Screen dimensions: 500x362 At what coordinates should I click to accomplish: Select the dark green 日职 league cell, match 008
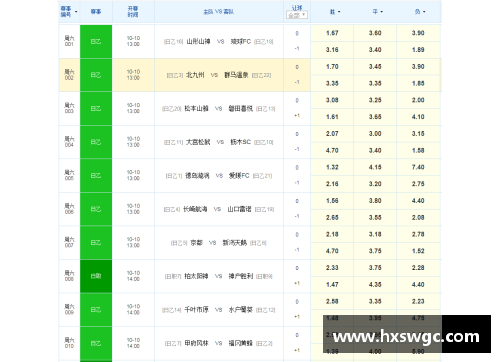coord(96,276)
